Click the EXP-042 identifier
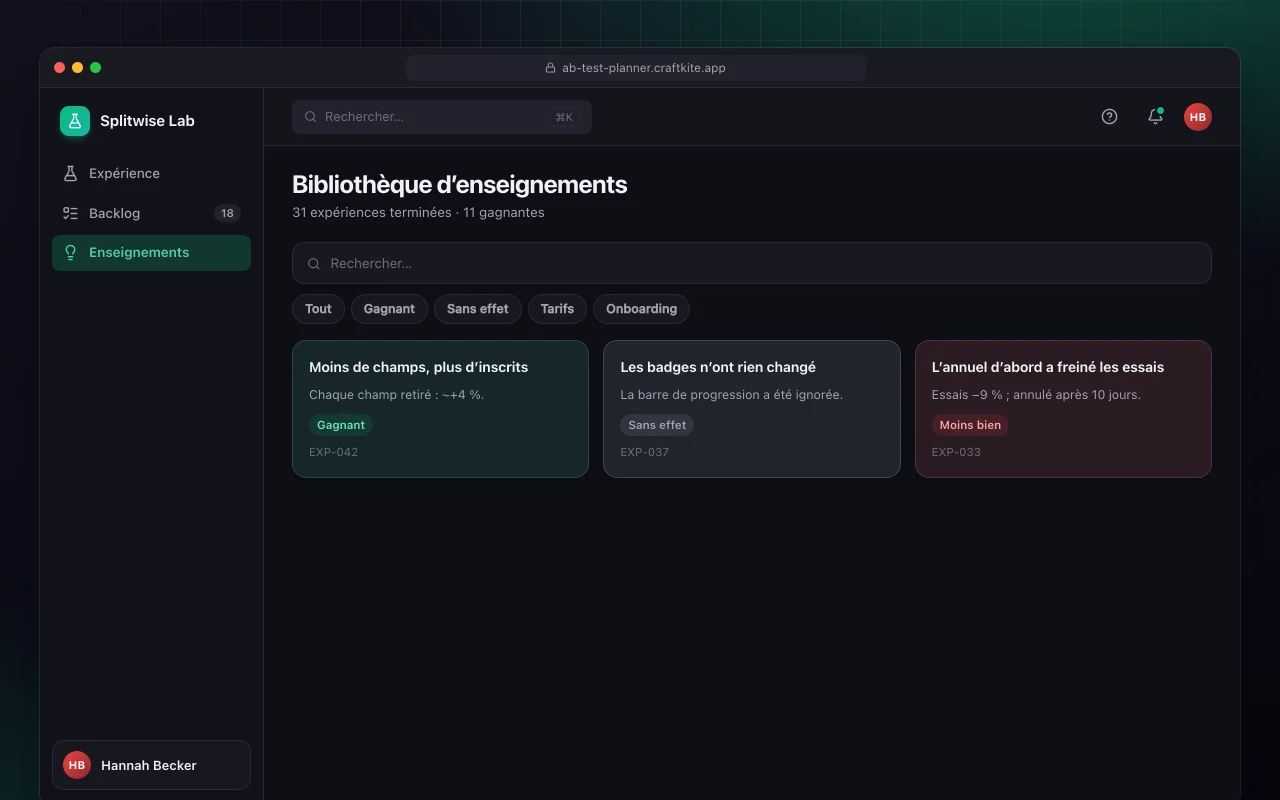 [333, 452]
